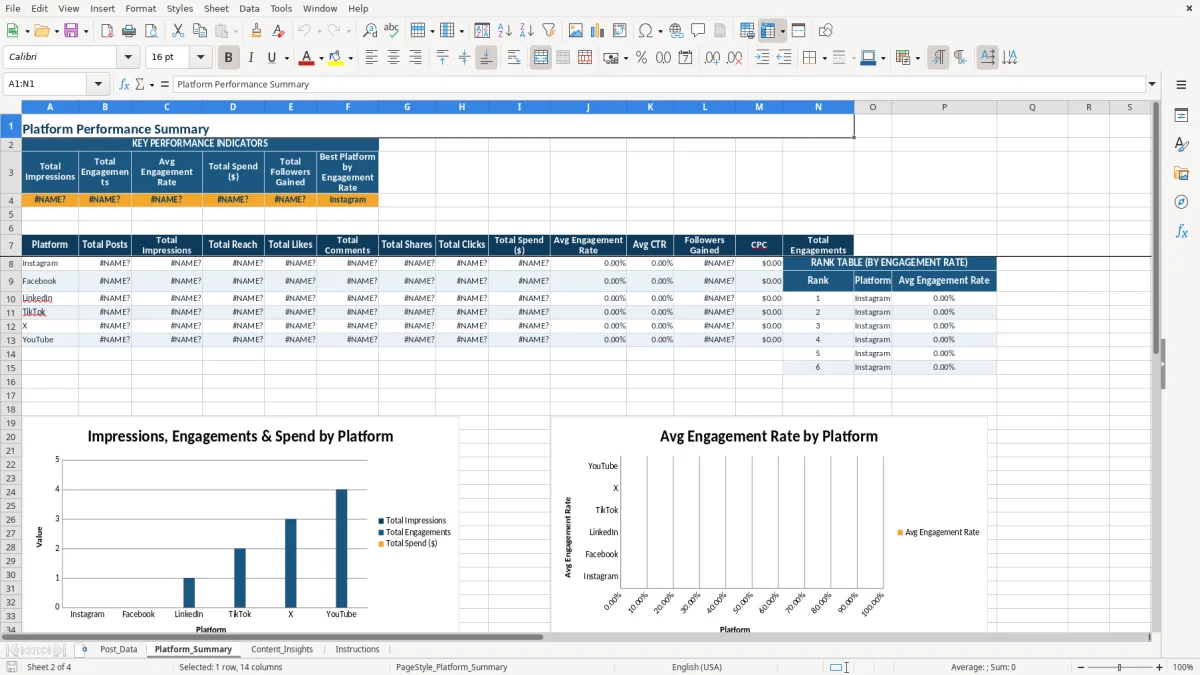Open the Styles menu
1200x675 pixels.
pos(180,8)
